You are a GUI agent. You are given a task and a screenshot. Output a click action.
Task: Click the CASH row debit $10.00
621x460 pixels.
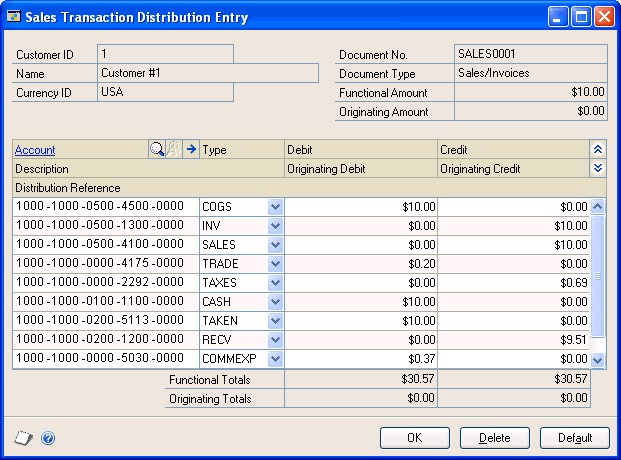[x=361, y=302]
